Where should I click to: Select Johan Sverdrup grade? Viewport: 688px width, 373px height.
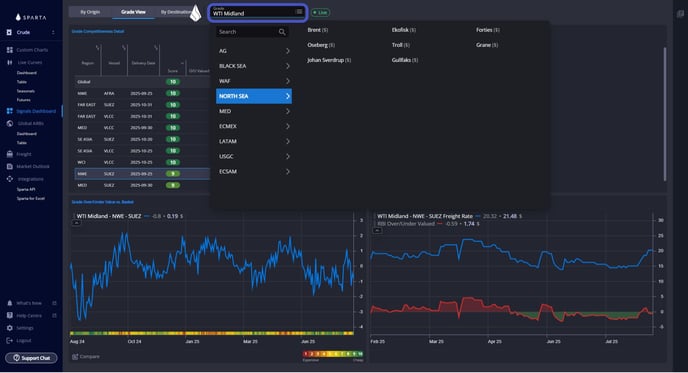[x=329, y=60]
